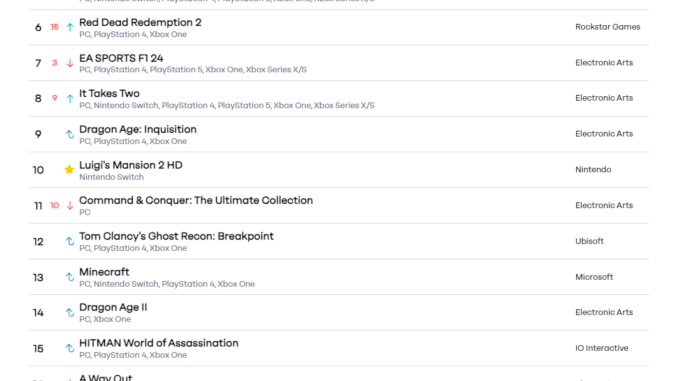The height and width of the screenshot is (381, 678).
Task: Click the up arrow beside Red Dead Redemption 2
Action: [x=70, y=27]
